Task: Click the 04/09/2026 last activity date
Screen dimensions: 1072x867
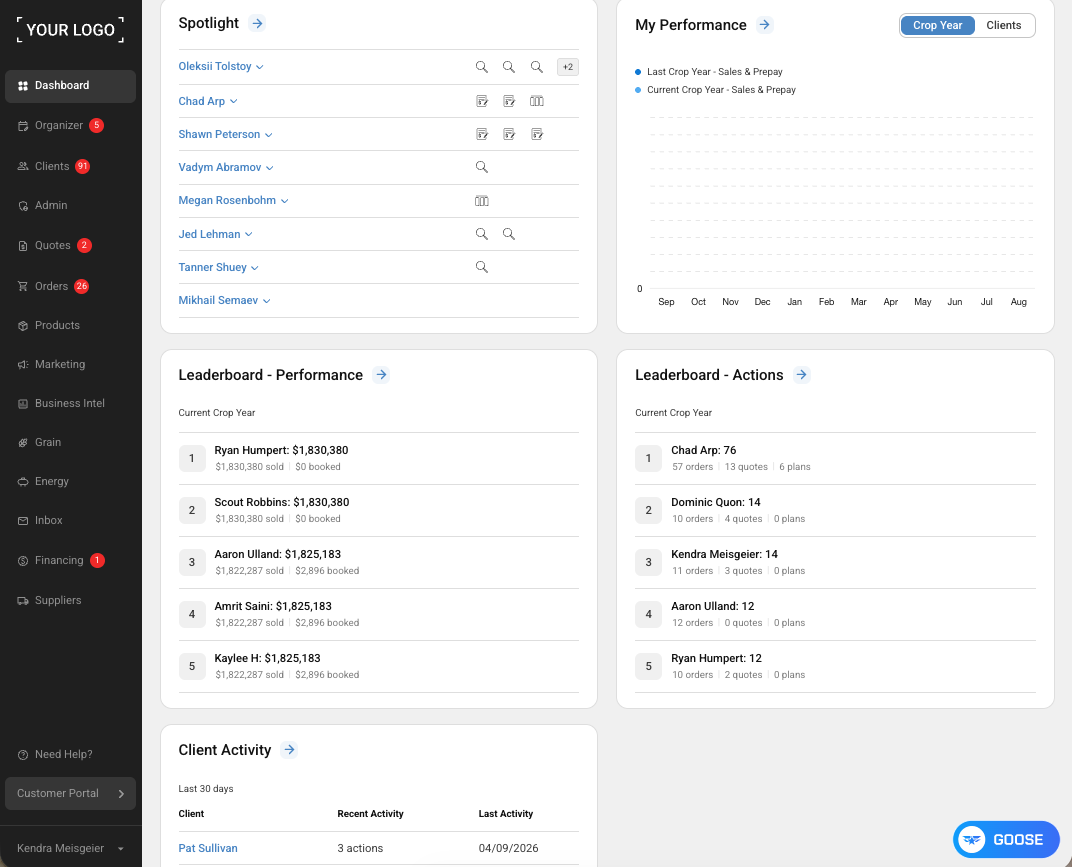Action: click(508, 848)
